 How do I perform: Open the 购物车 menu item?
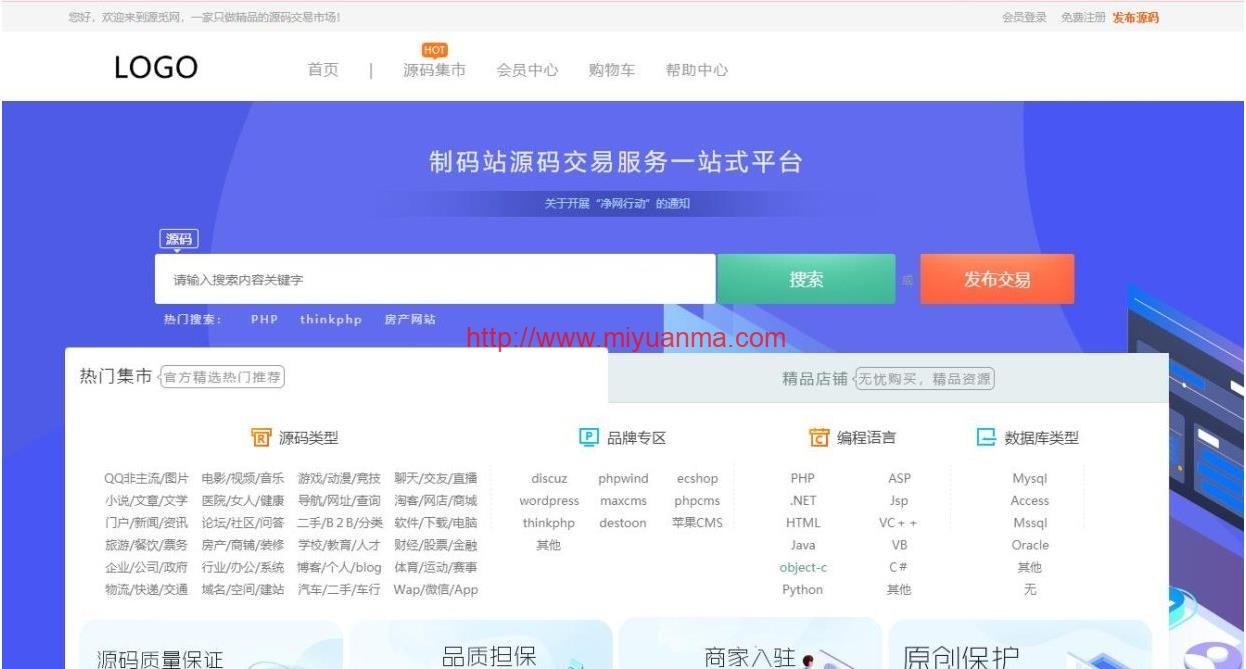tap(612, 70)
